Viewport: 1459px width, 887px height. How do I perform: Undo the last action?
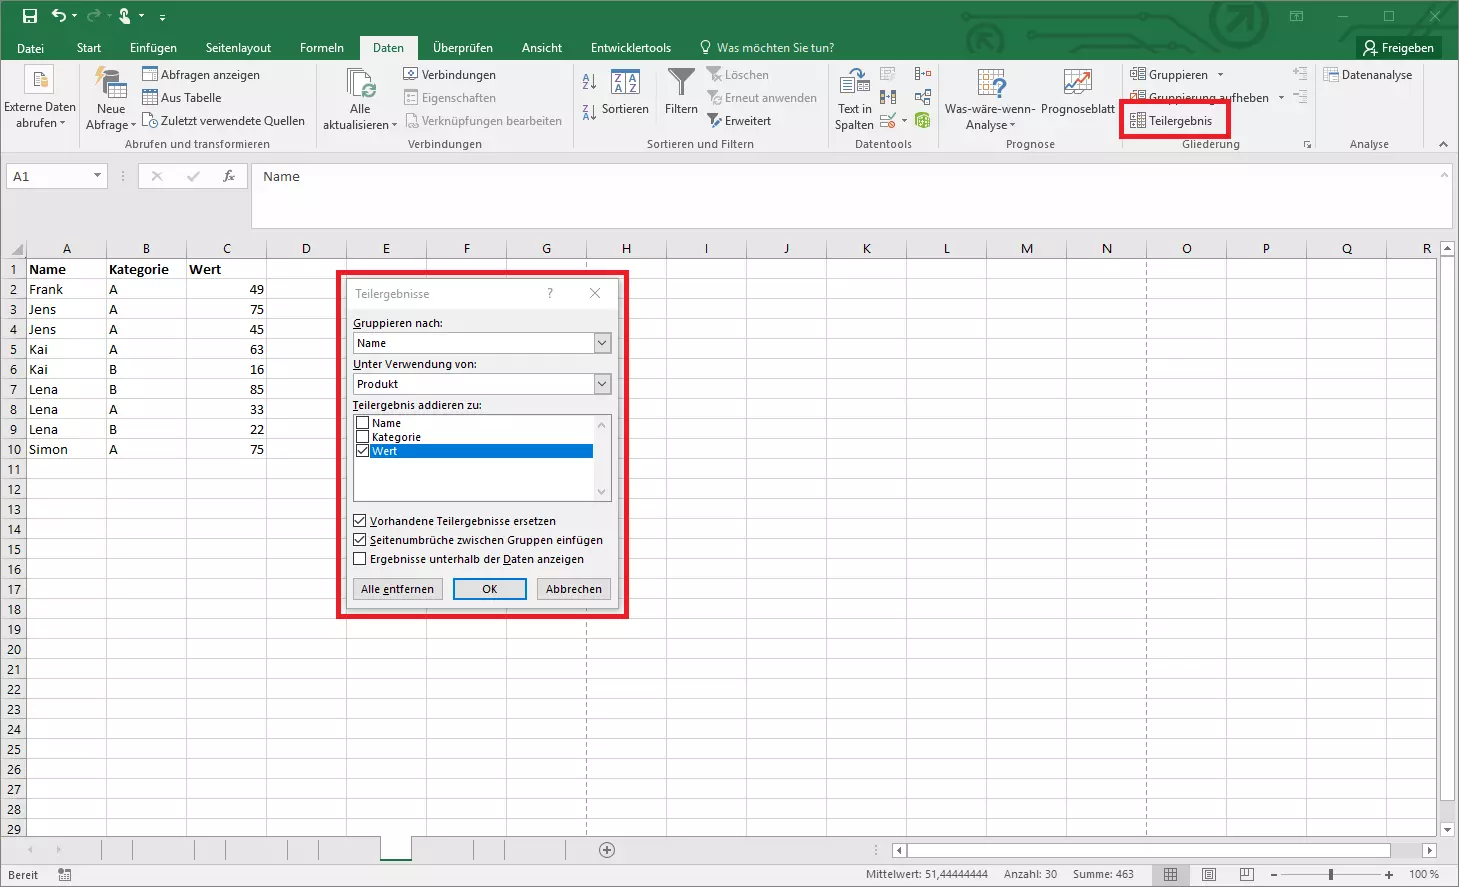click(x=59, y=16)
